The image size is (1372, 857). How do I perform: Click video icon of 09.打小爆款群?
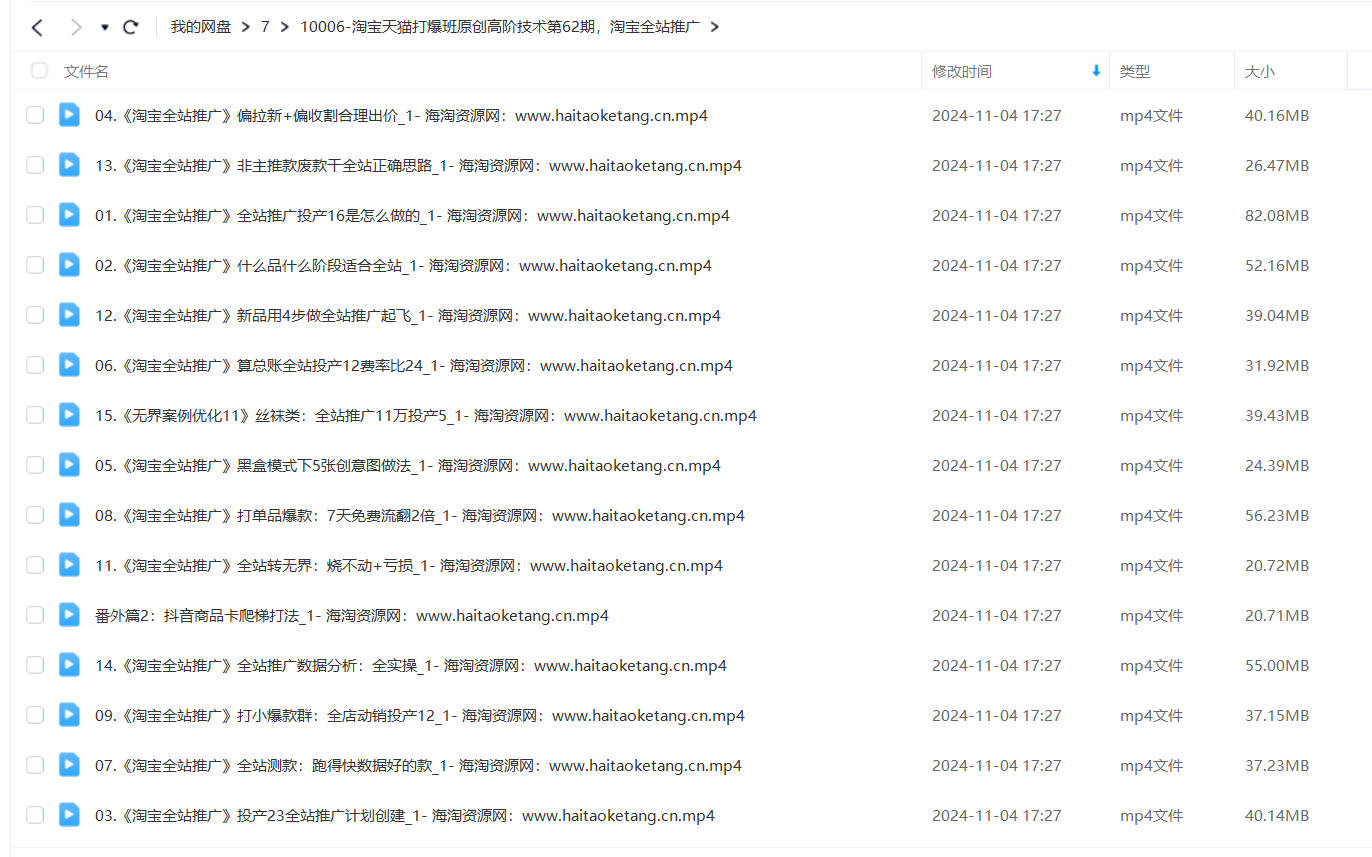point(69,715)
